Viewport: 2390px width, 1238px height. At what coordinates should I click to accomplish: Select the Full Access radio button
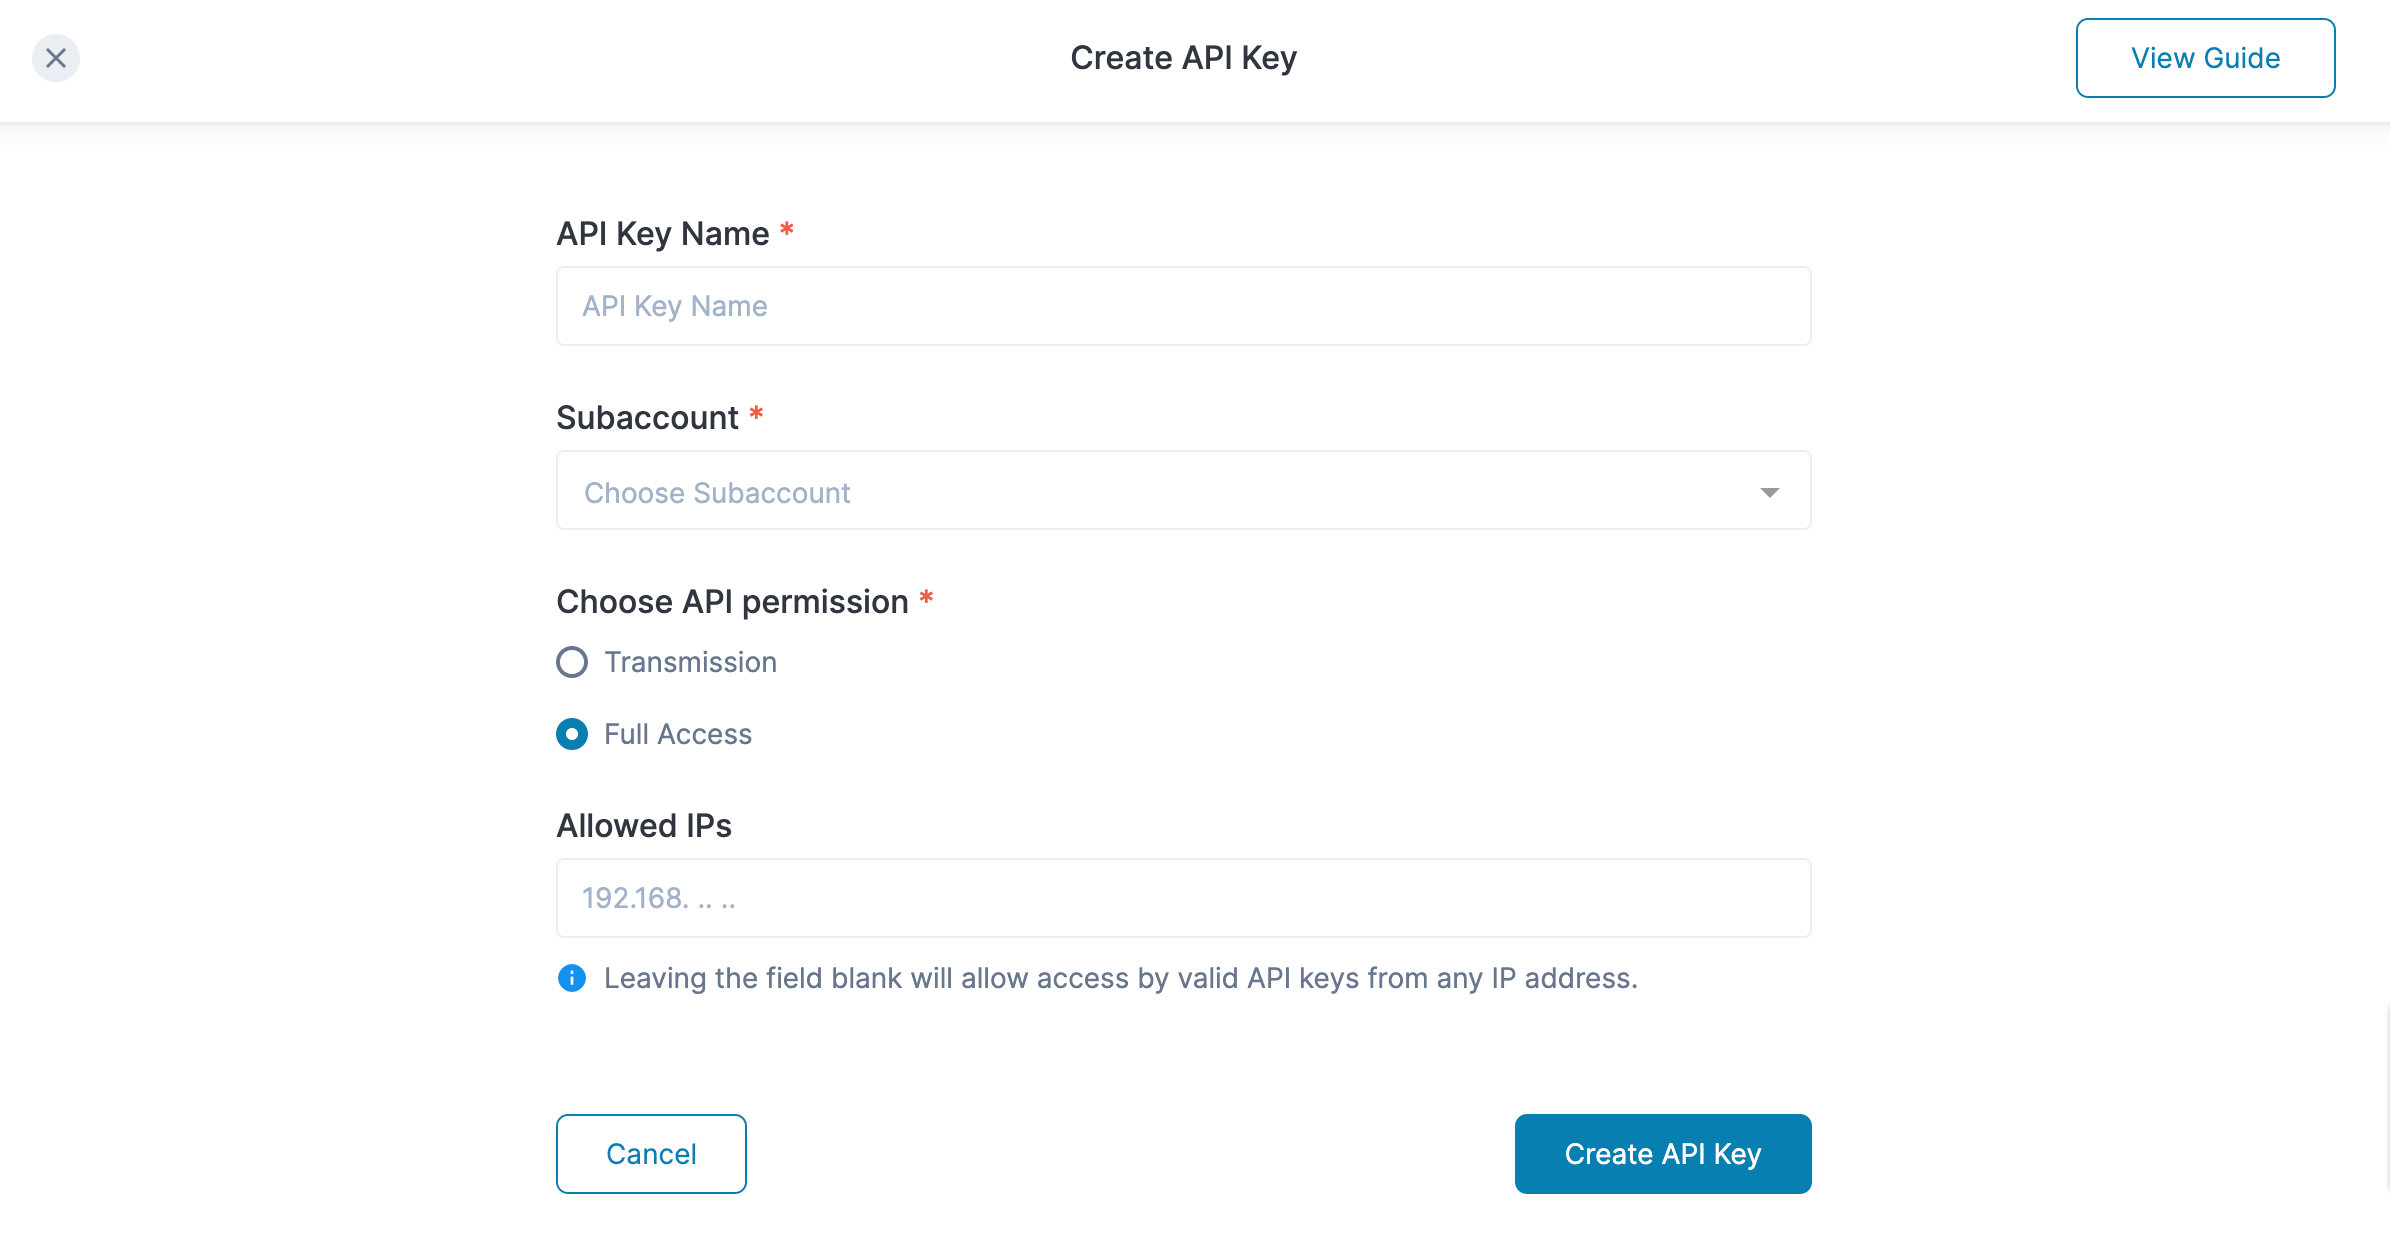point(572,734)
